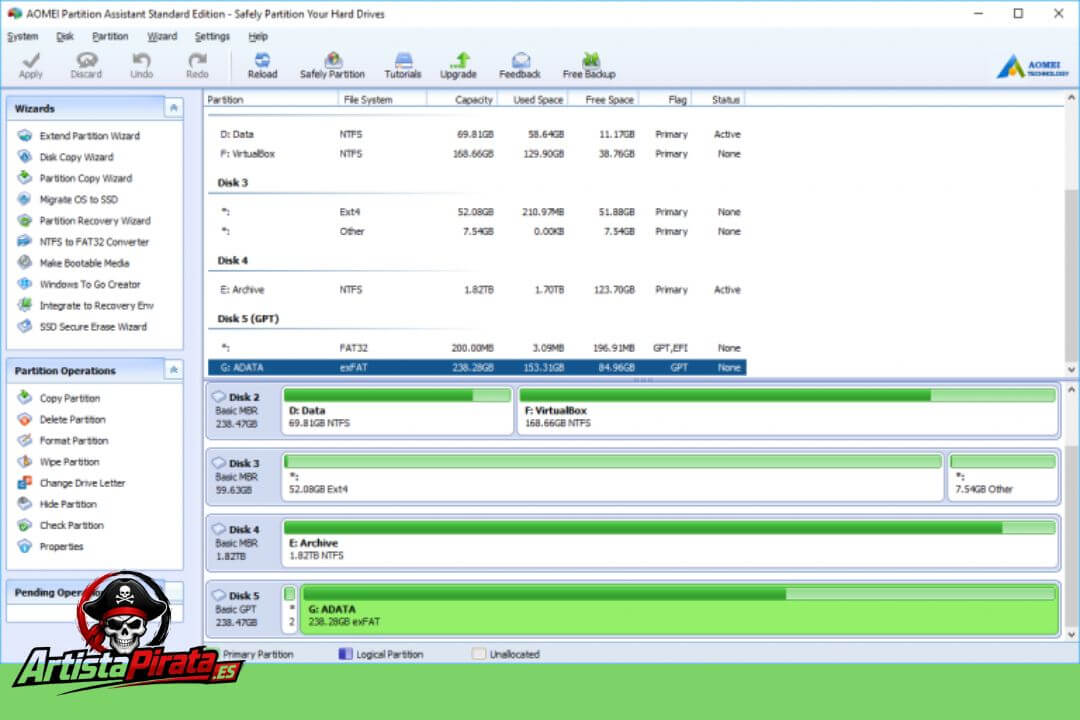Screen dimensions: 1080x720
Task: Open Tutorials from toolbar
Action: (x=403, y=65)
